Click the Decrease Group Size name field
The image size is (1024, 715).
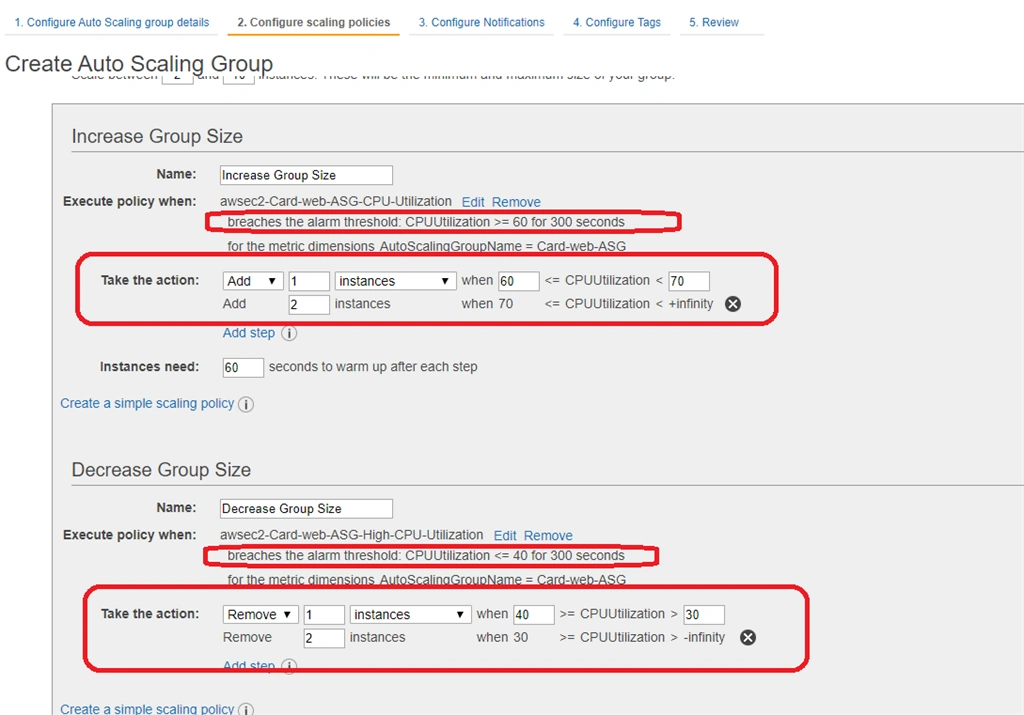[306, 509]
